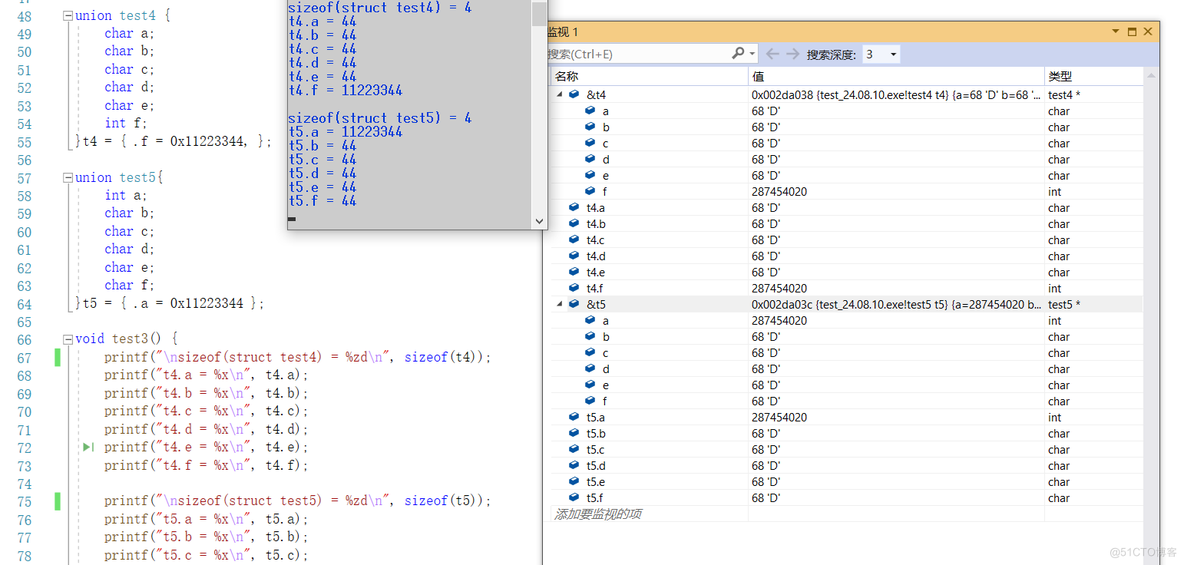Image resolution: width=1184 pixels, height=565 pixels.
Task: Click the variable icon beside t5.d
Action: tap(574, 465)
